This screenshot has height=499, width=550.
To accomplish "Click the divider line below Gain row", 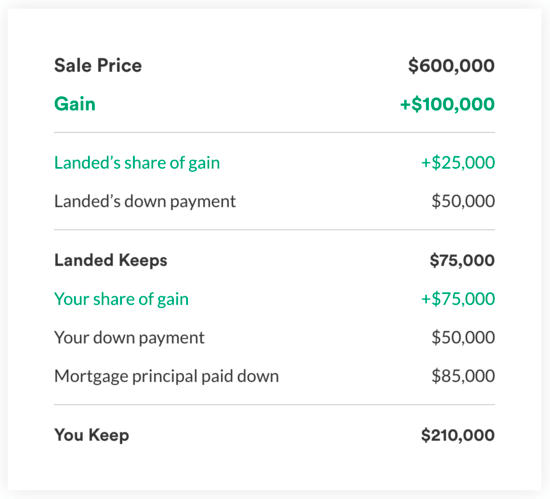I will (x=274, y=133).
